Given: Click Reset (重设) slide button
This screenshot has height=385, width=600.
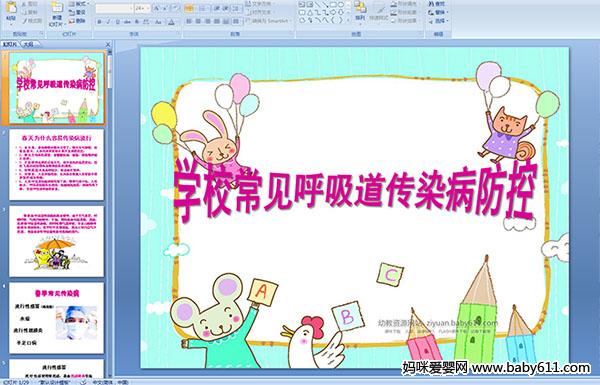Looking at the screenshot, I should 78,12.
